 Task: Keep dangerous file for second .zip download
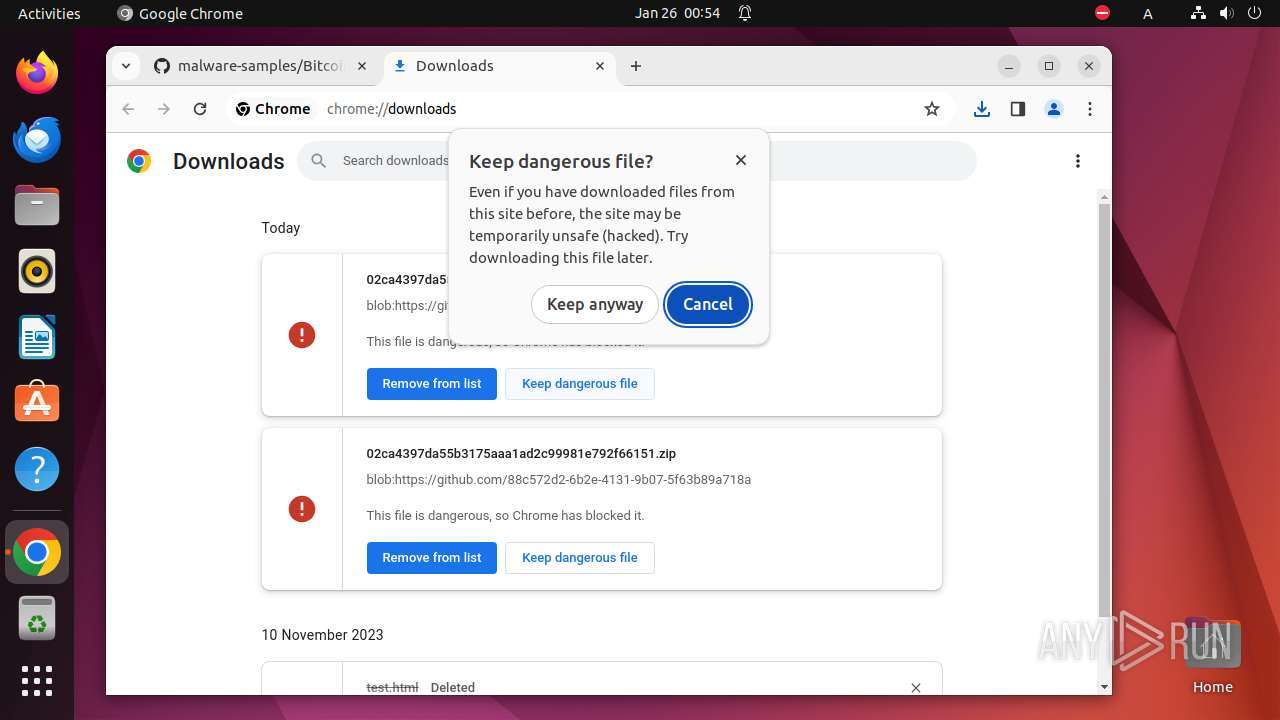580,558
